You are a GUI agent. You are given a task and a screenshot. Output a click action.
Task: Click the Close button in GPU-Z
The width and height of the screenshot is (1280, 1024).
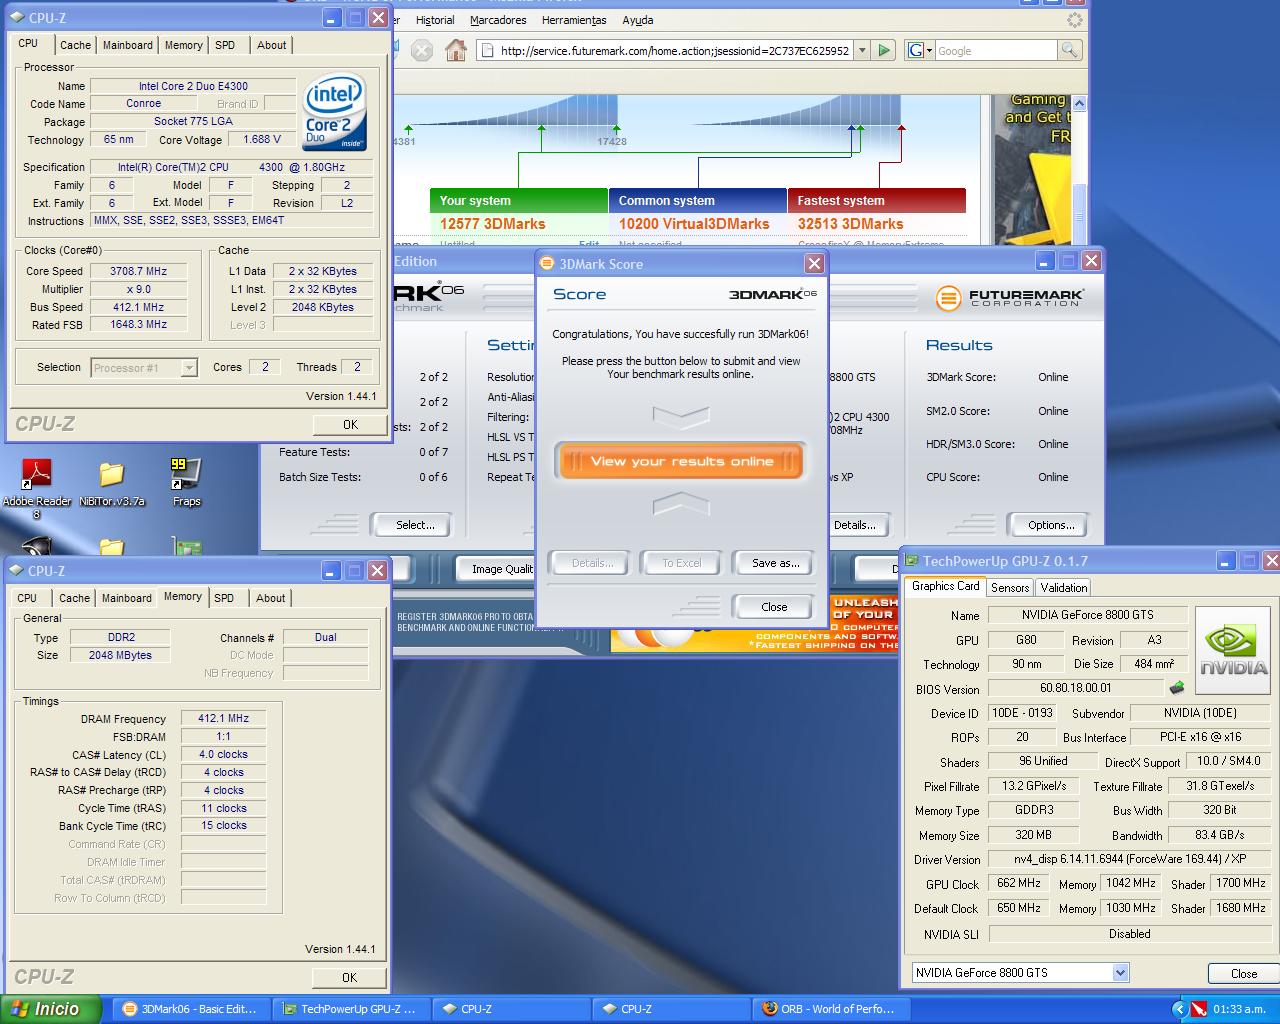tap(1244, 973)
